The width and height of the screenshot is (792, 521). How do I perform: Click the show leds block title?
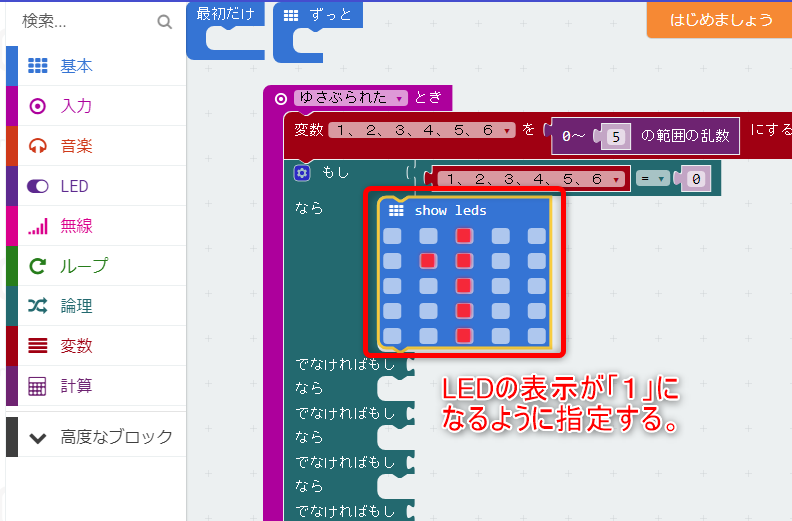(x=451, y=211)
